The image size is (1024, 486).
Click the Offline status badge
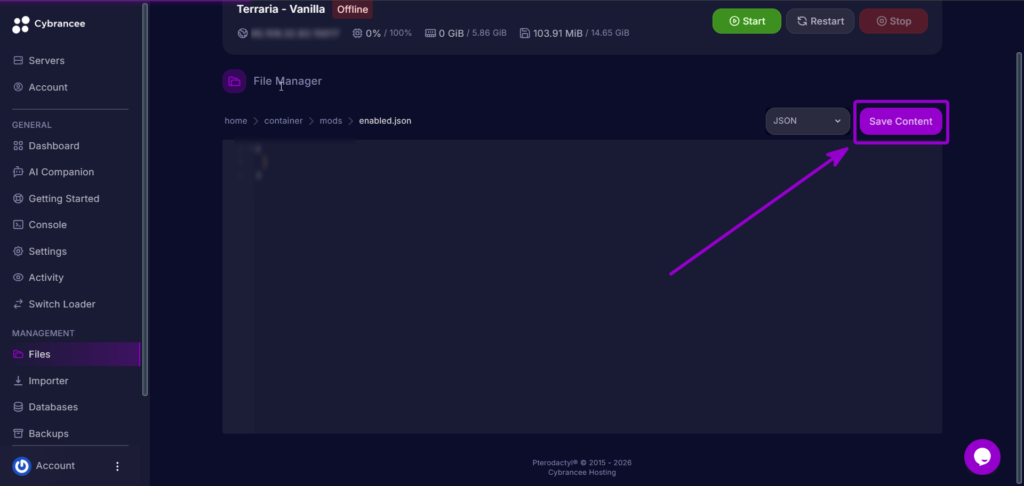tap(353, 10)
